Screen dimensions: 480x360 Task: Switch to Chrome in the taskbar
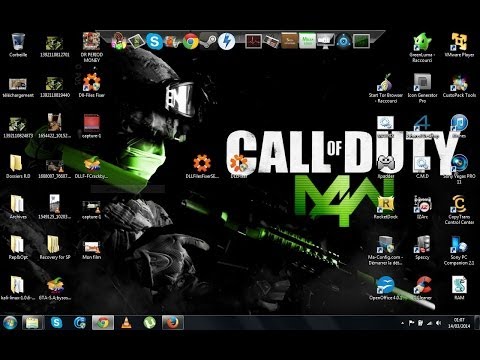(103, 323)
